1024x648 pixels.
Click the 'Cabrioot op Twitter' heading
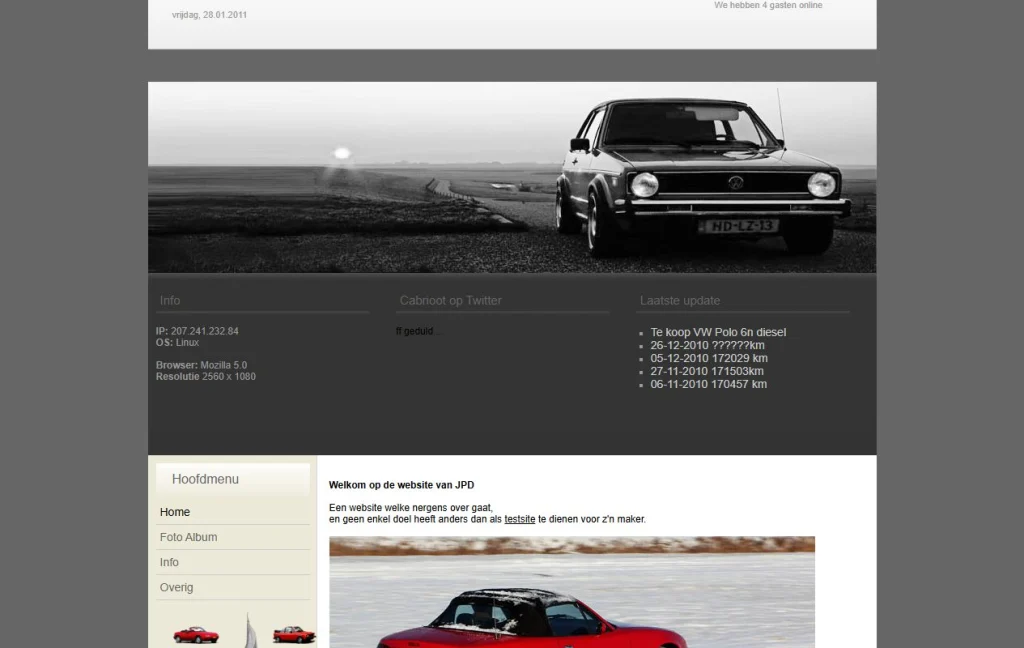(451, 300)
